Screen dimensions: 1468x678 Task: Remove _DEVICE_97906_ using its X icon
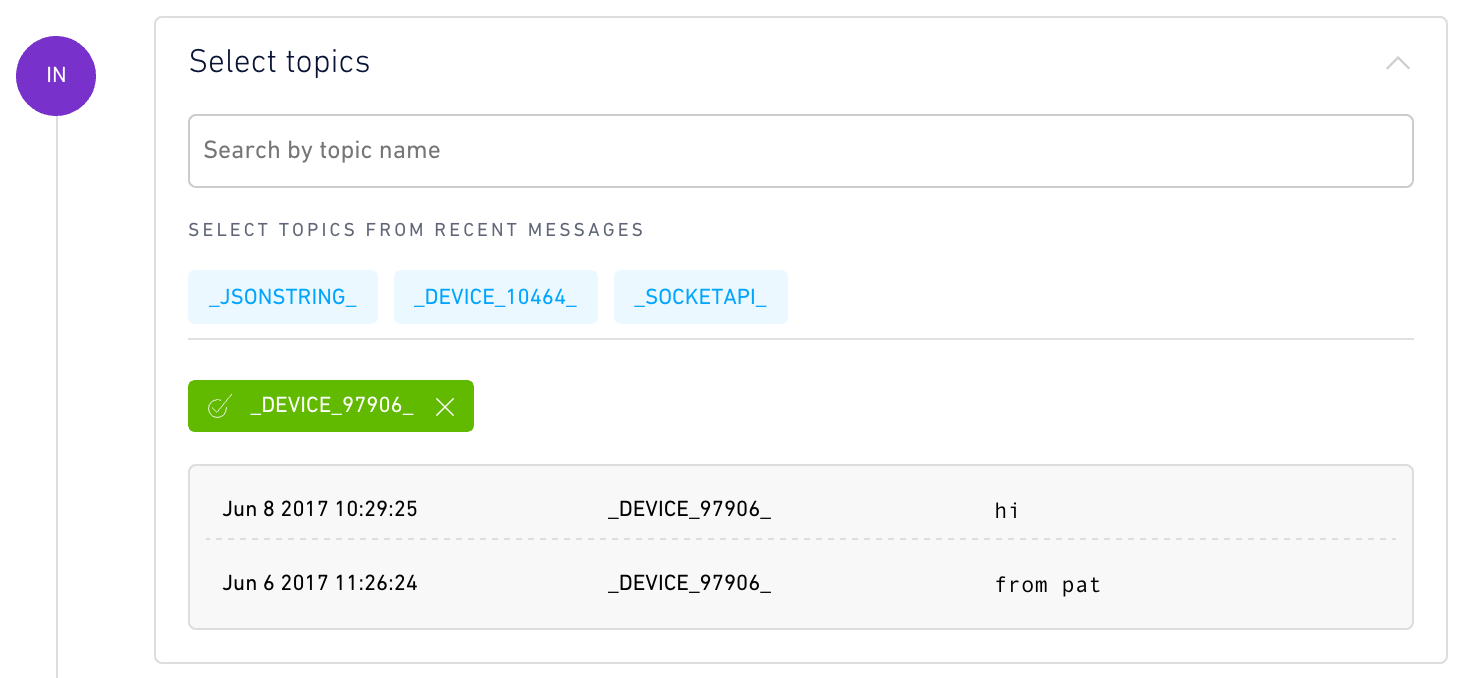coord(446,406)
